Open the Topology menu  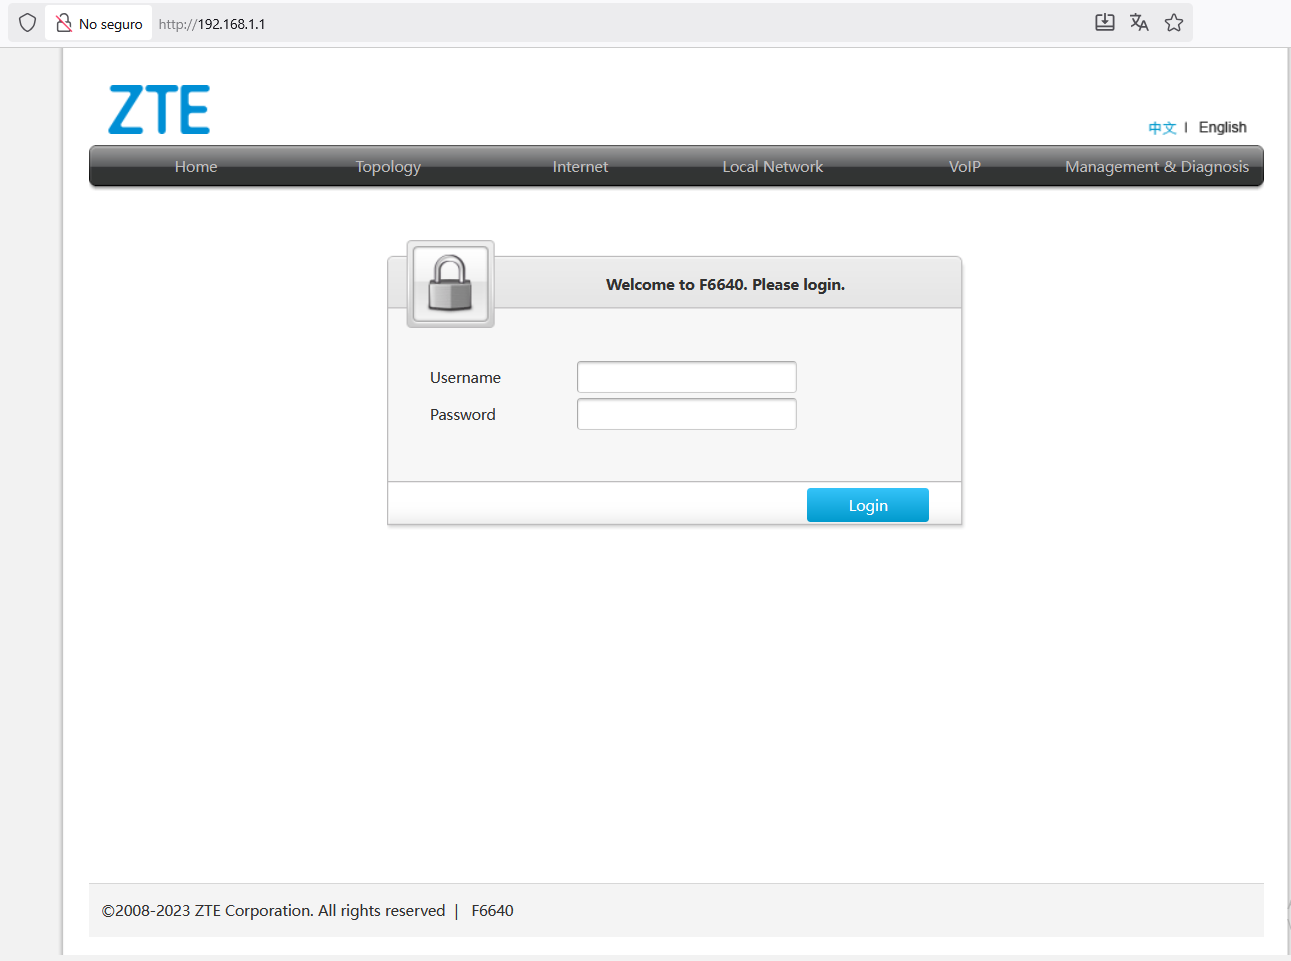point(388,167)
